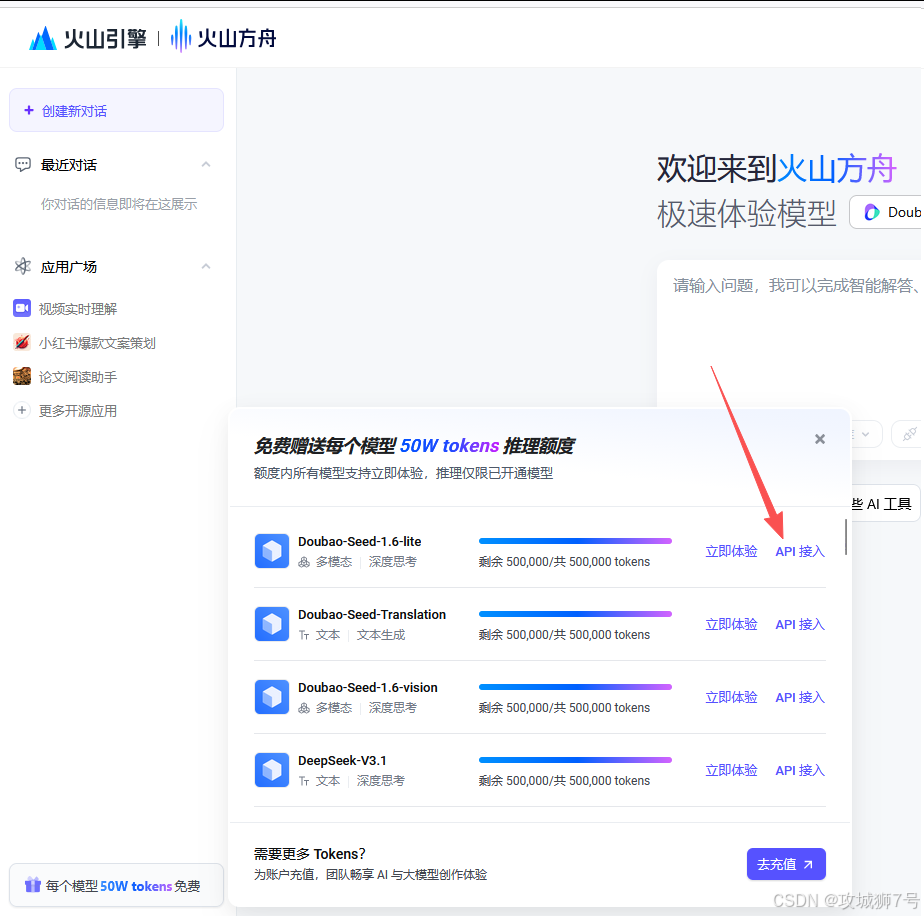Click the gift icon in bottom banner

(33, 885)
